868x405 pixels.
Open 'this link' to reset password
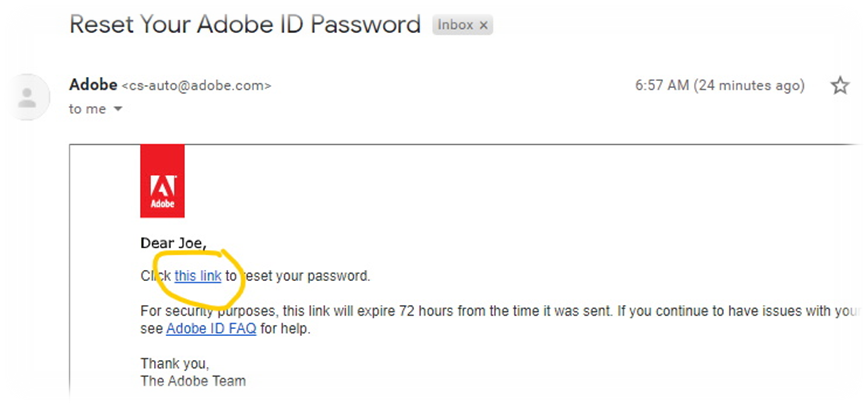198,276
